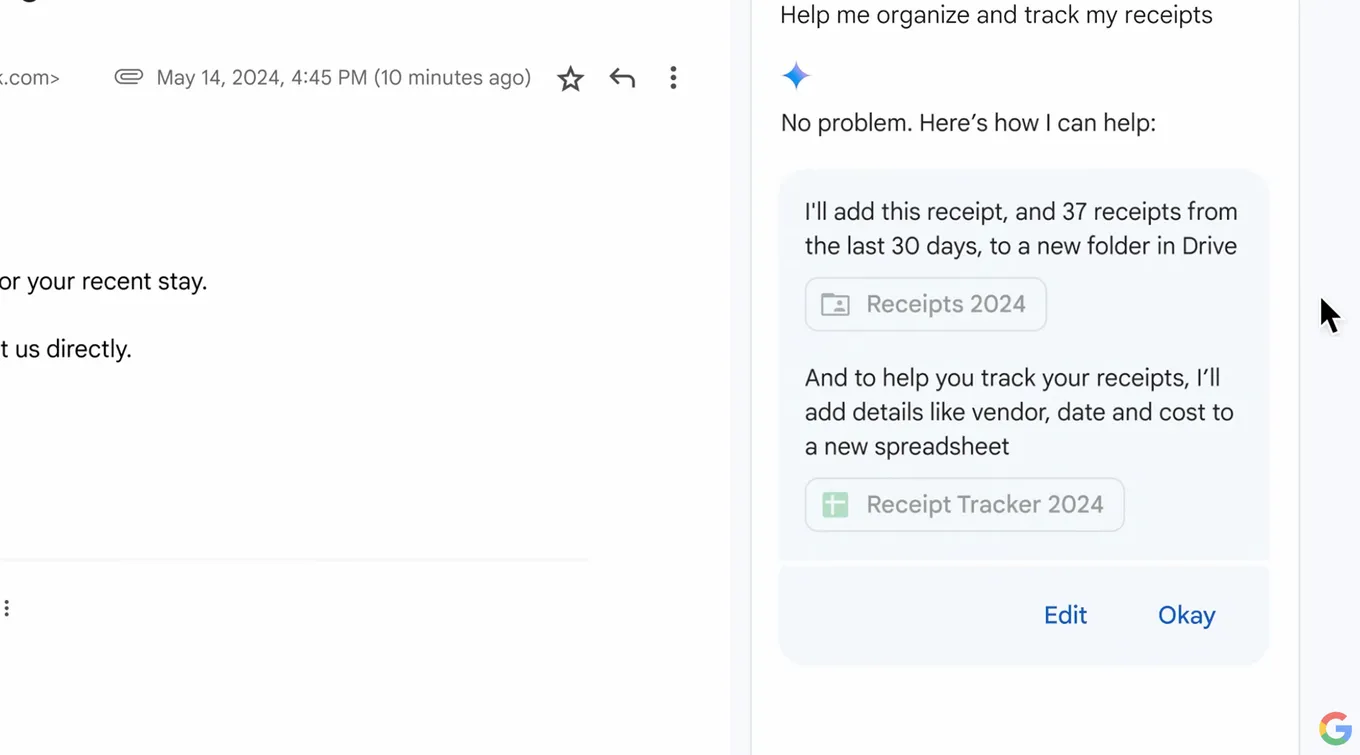
Task: Click the Gemini sparkle icon
Action: tap(796, 76)
